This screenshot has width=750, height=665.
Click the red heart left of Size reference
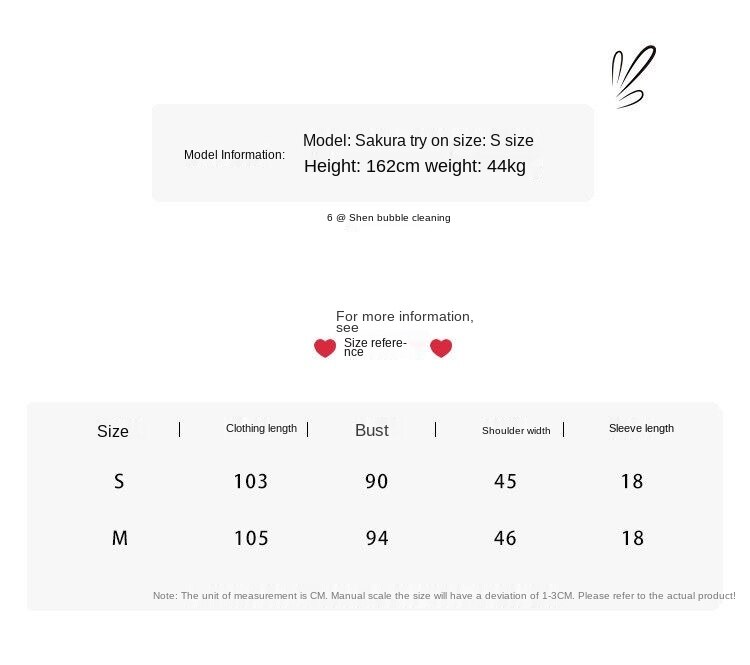pos(325,348)
